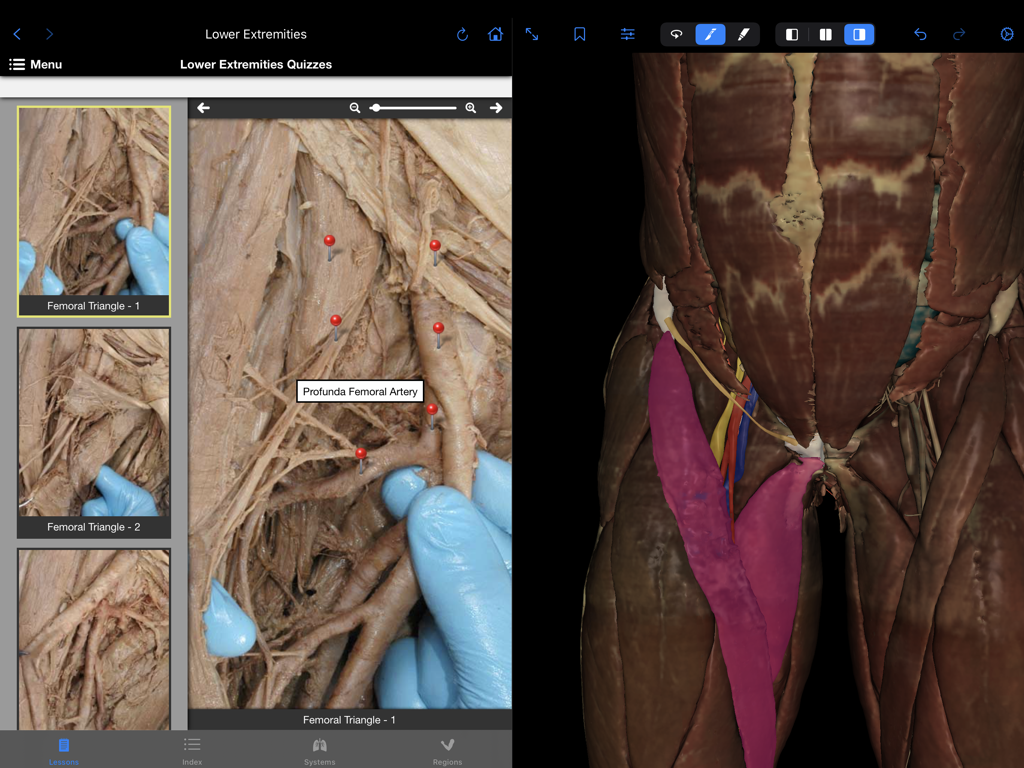Open the display settings sliders panel
The width and height of the screenshot is (1024, 768).
pos(627,33)
